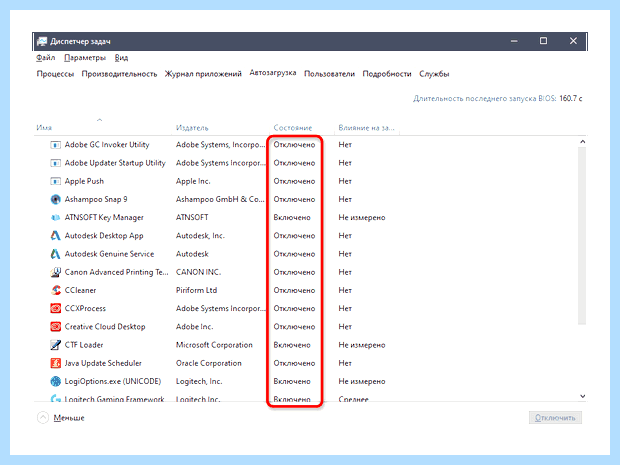Select the CTF Loader name text

84,345
